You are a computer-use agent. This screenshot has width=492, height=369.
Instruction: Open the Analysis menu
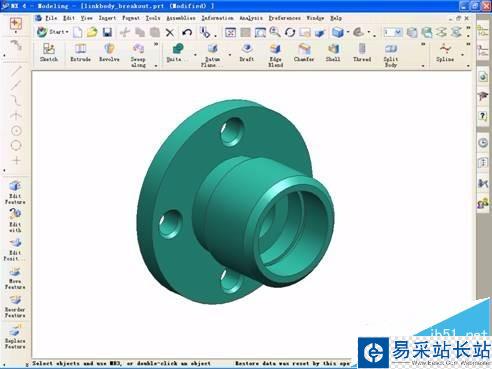251,18
